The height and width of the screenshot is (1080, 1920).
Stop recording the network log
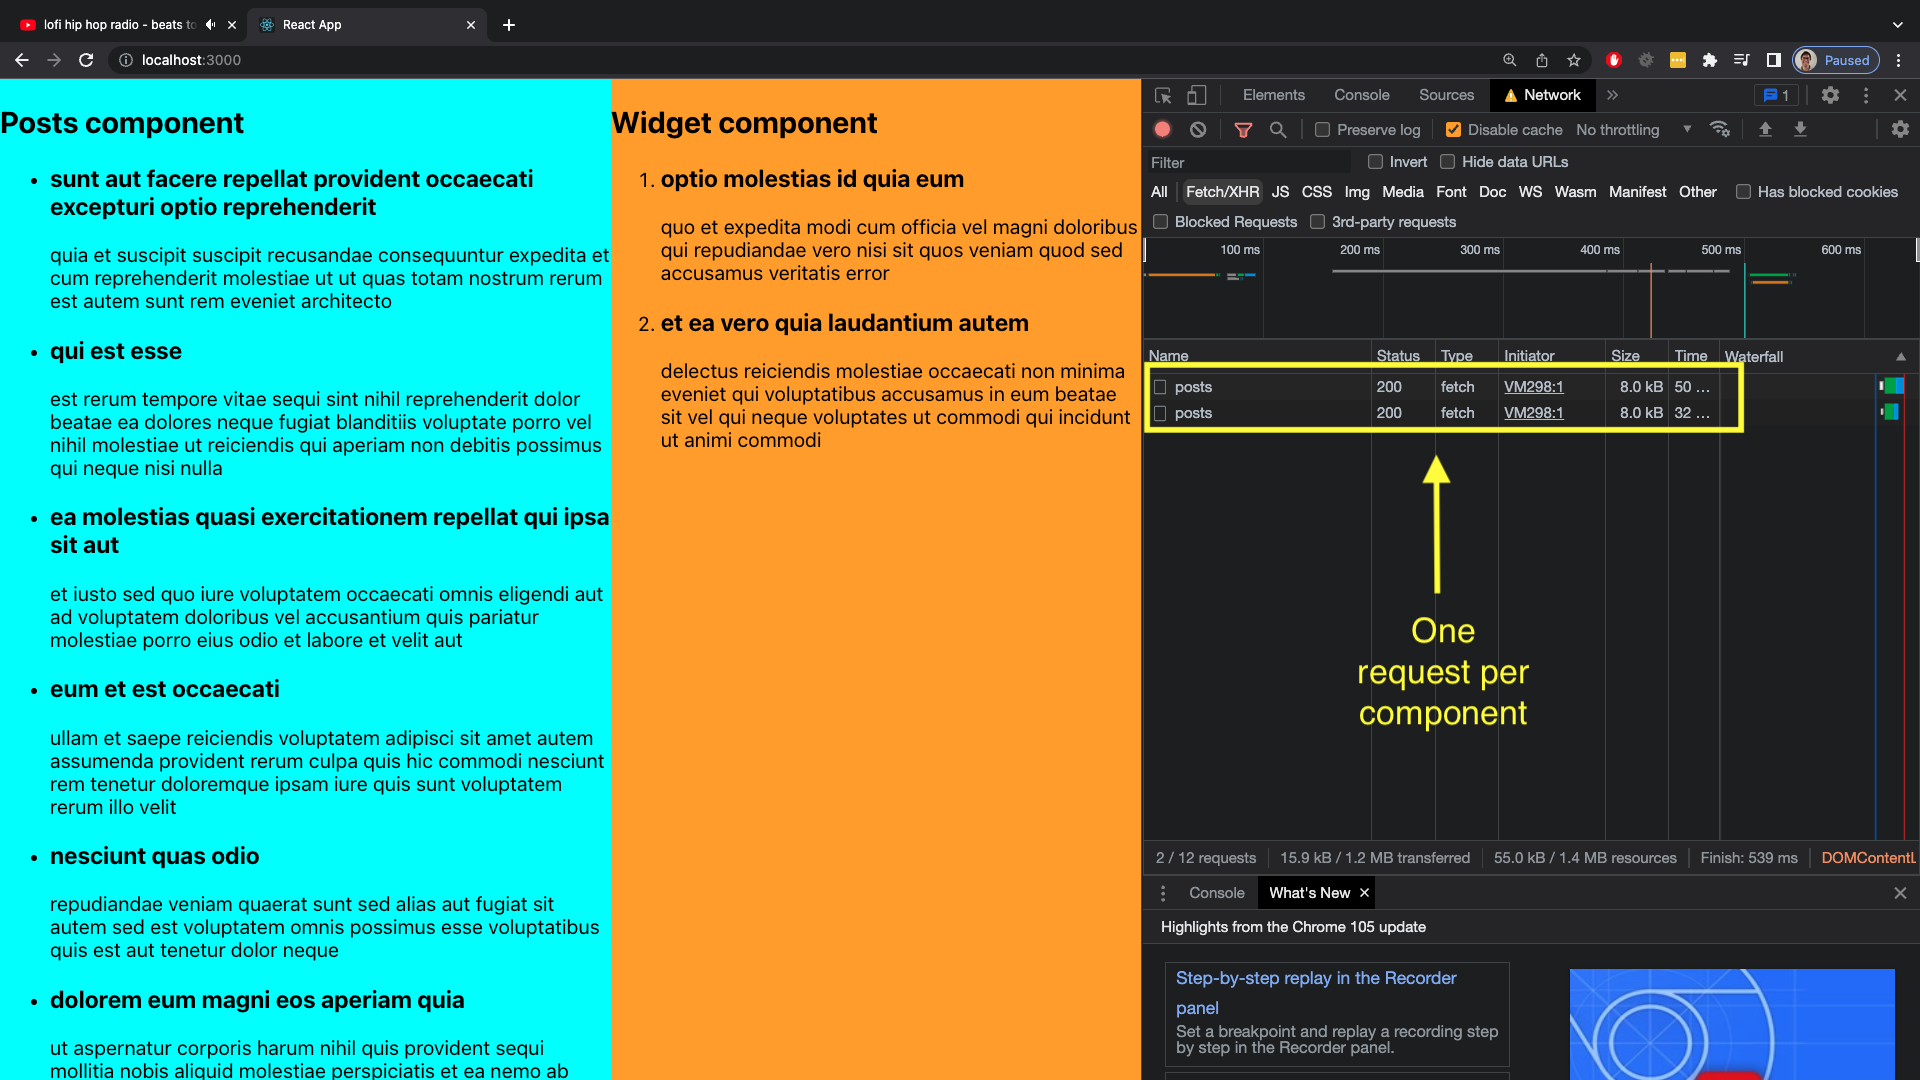[x=1162, y=129]
